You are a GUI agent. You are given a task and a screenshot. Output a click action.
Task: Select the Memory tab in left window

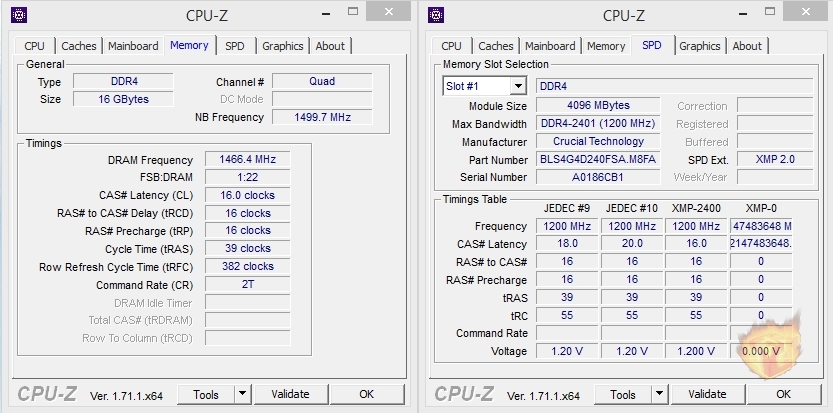coord(189,45)
